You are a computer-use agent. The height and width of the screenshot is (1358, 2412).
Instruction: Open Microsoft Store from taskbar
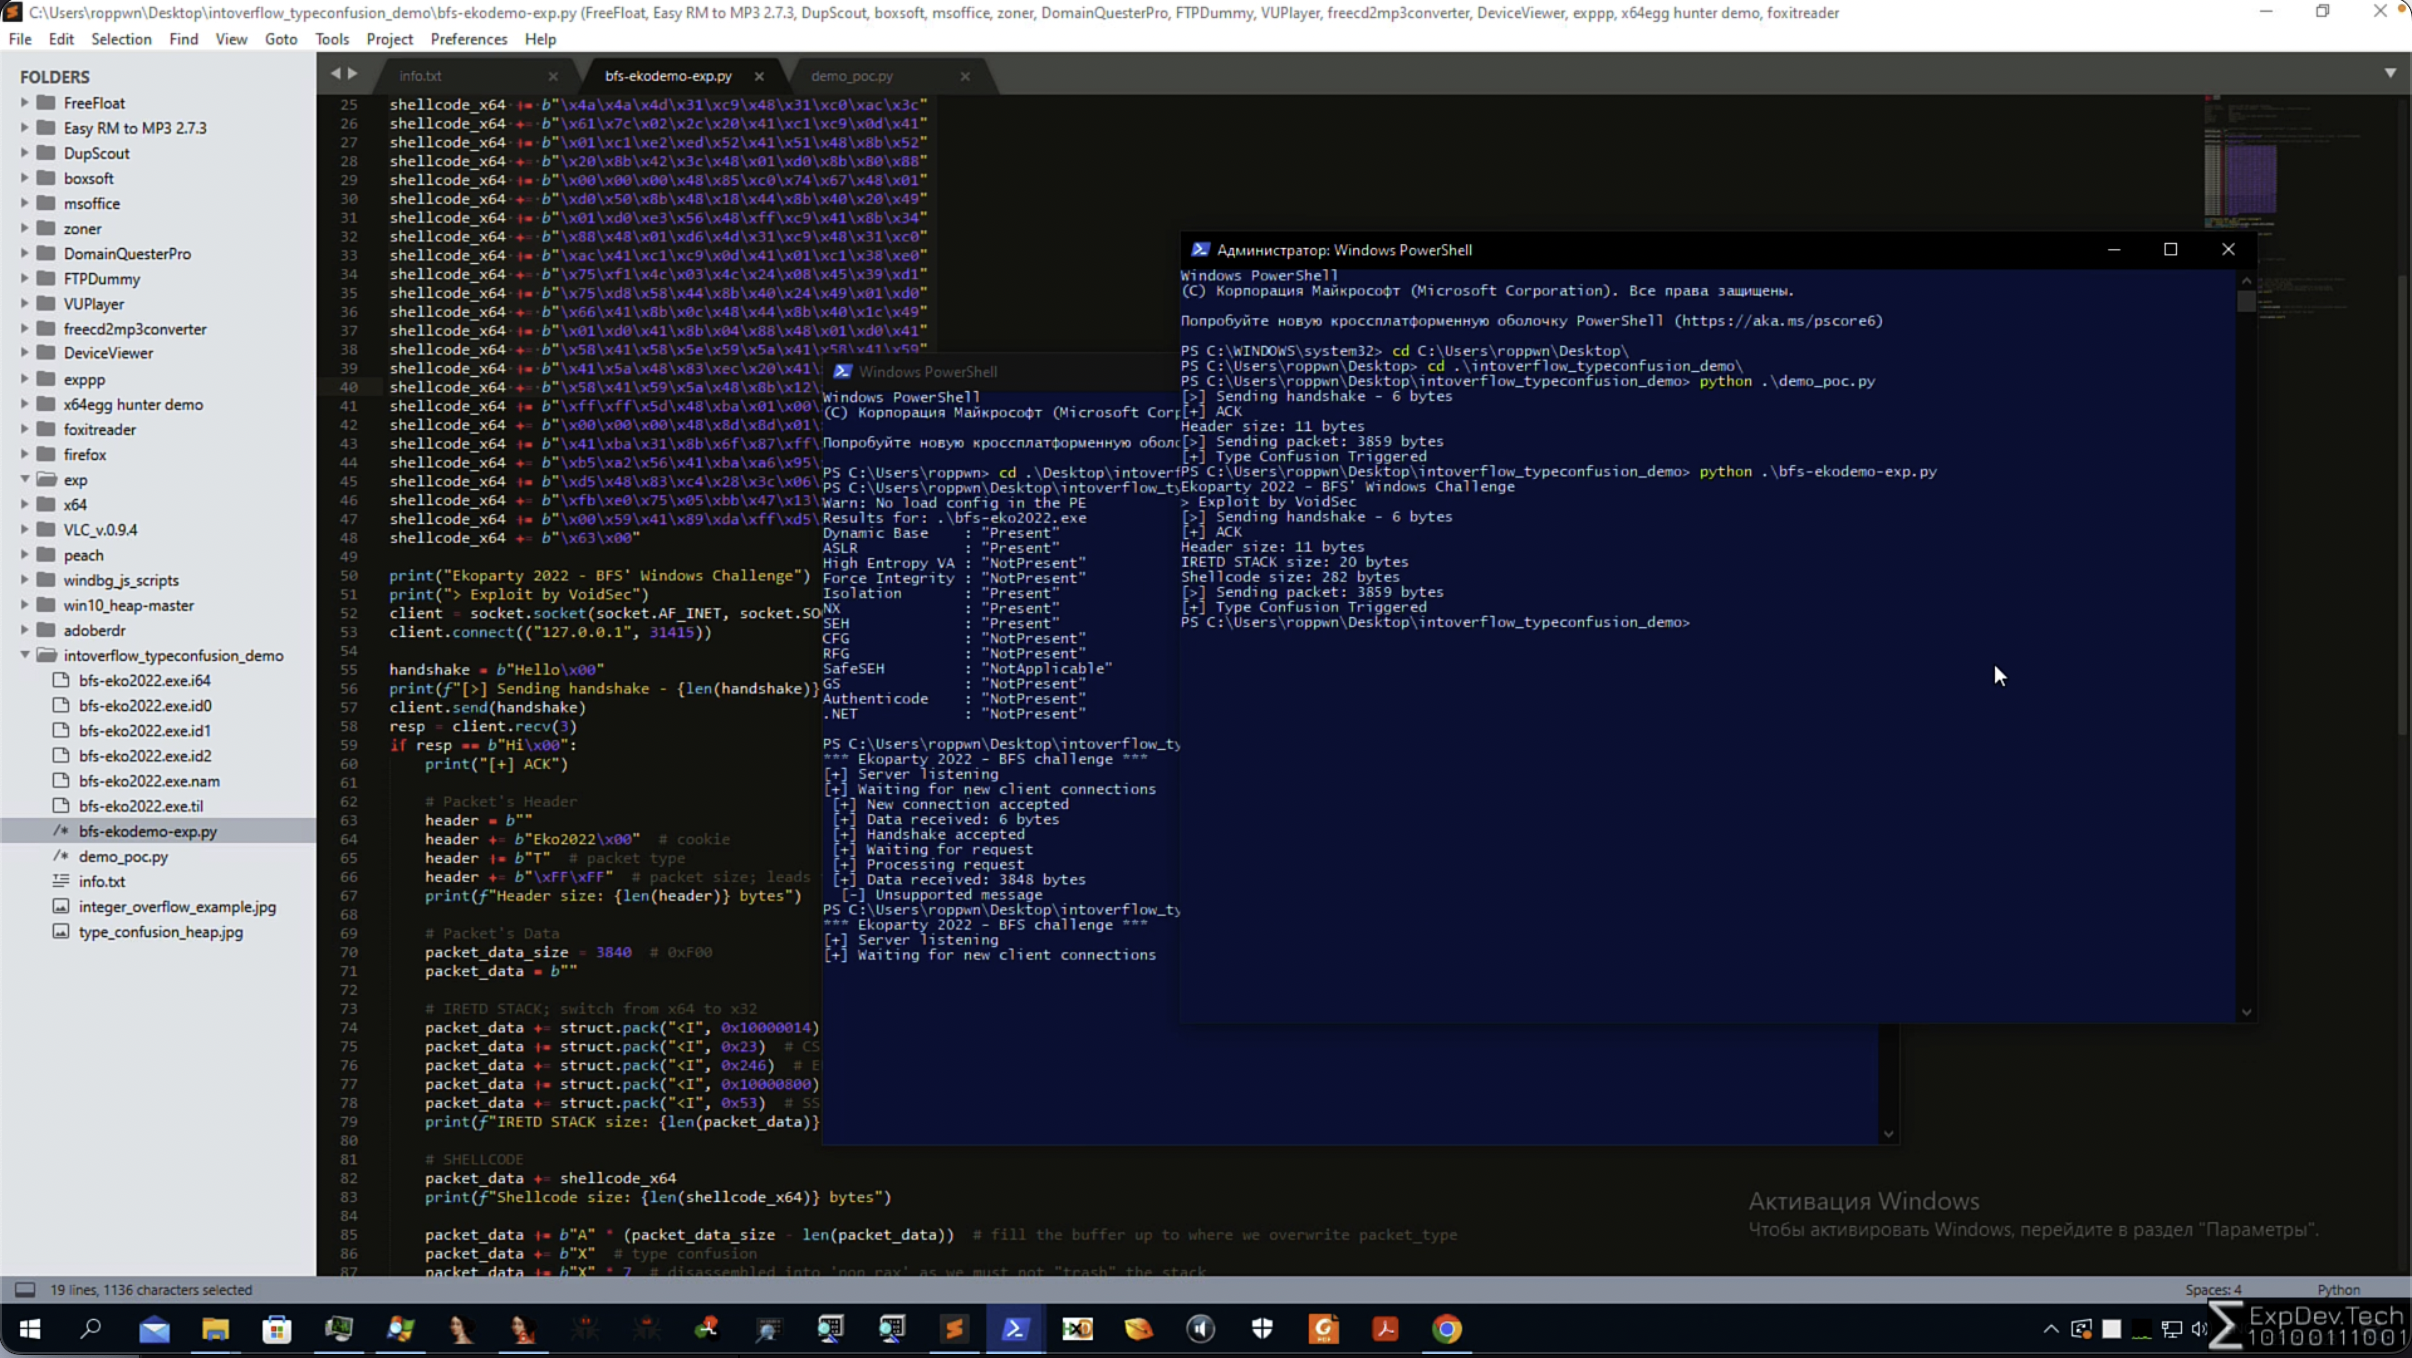(277, 1329)
